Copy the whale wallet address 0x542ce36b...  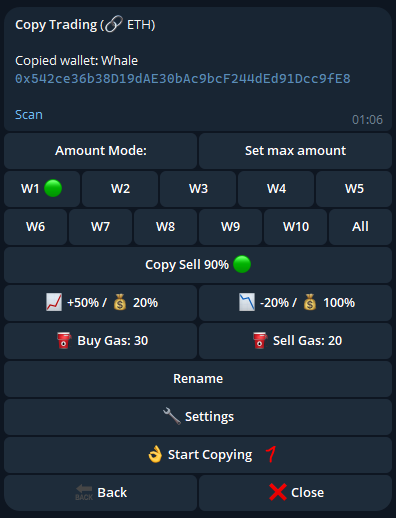(x=183, y=79)
